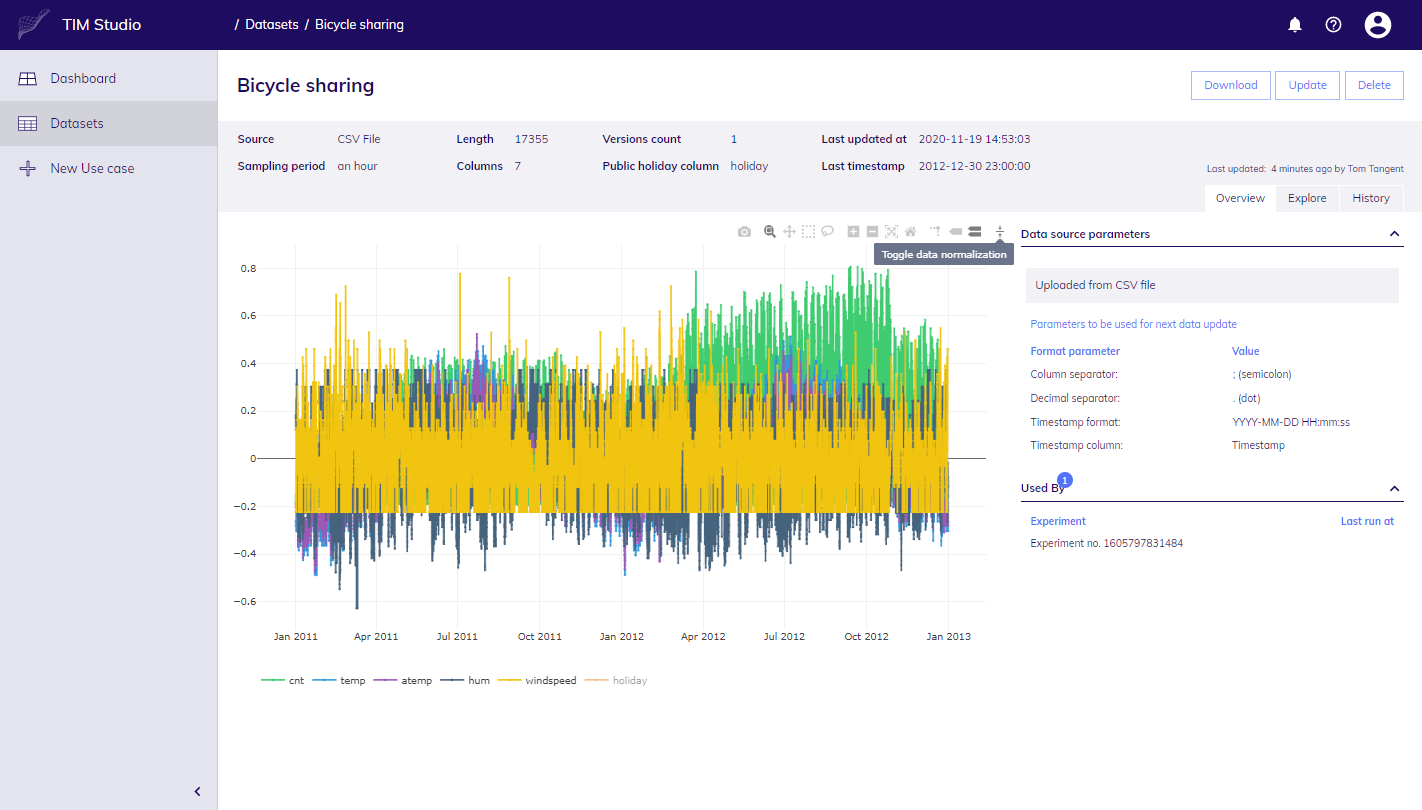Click the Dashboard sidebar icon

click(28, 78)
